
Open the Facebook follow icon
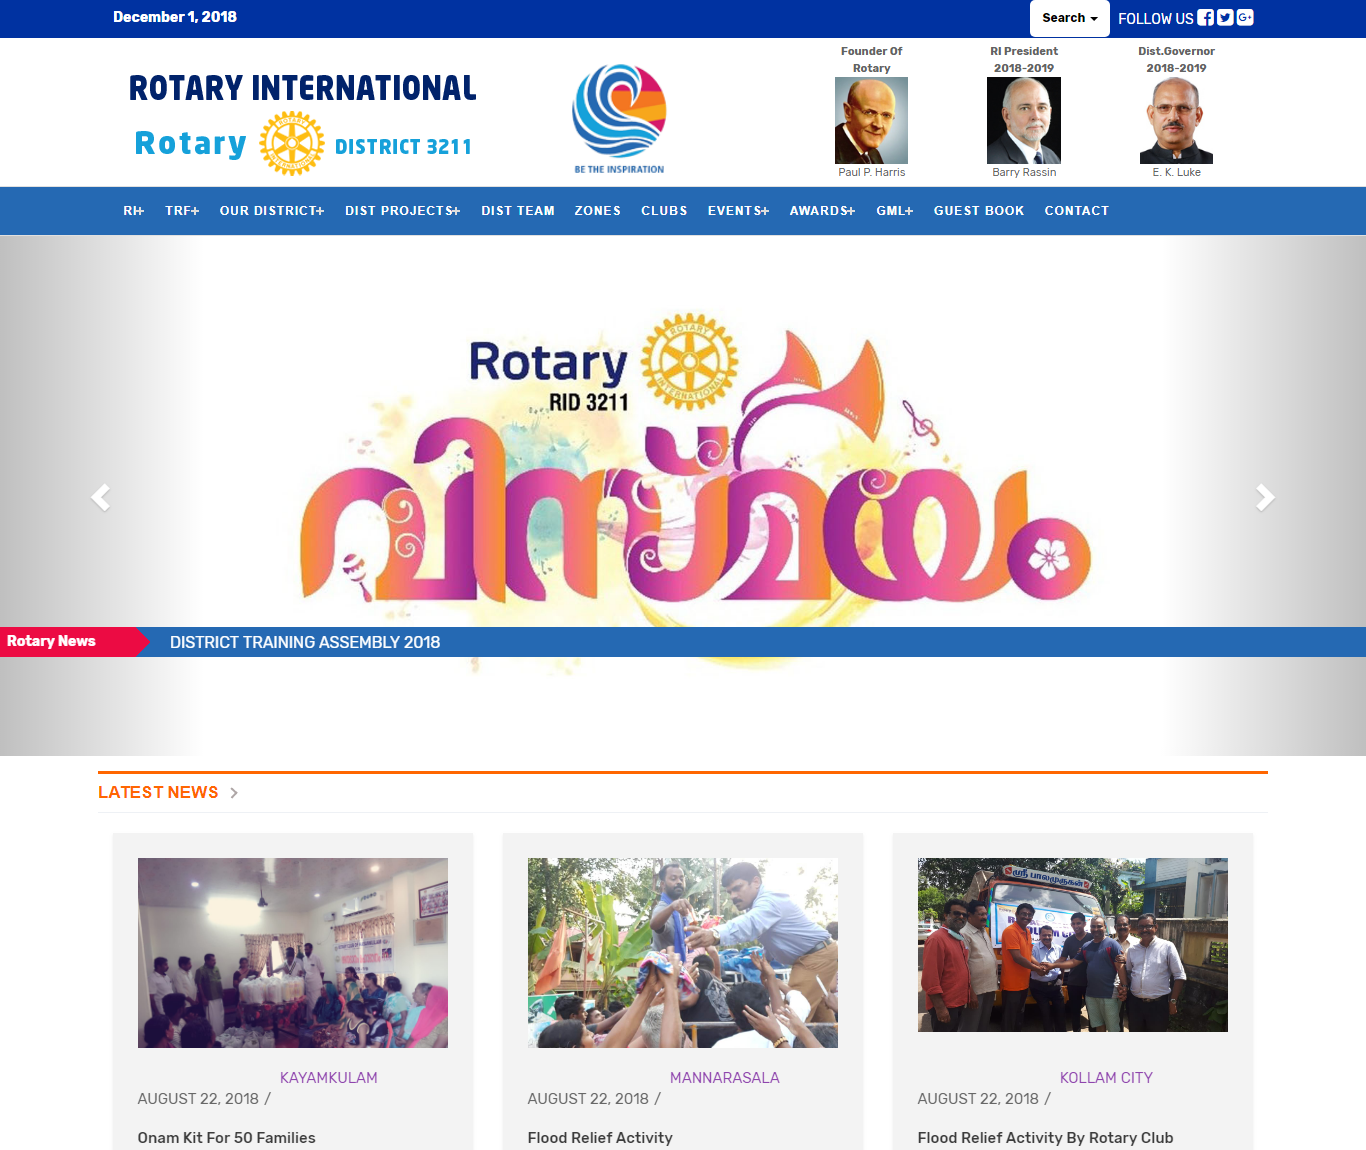1206,18
